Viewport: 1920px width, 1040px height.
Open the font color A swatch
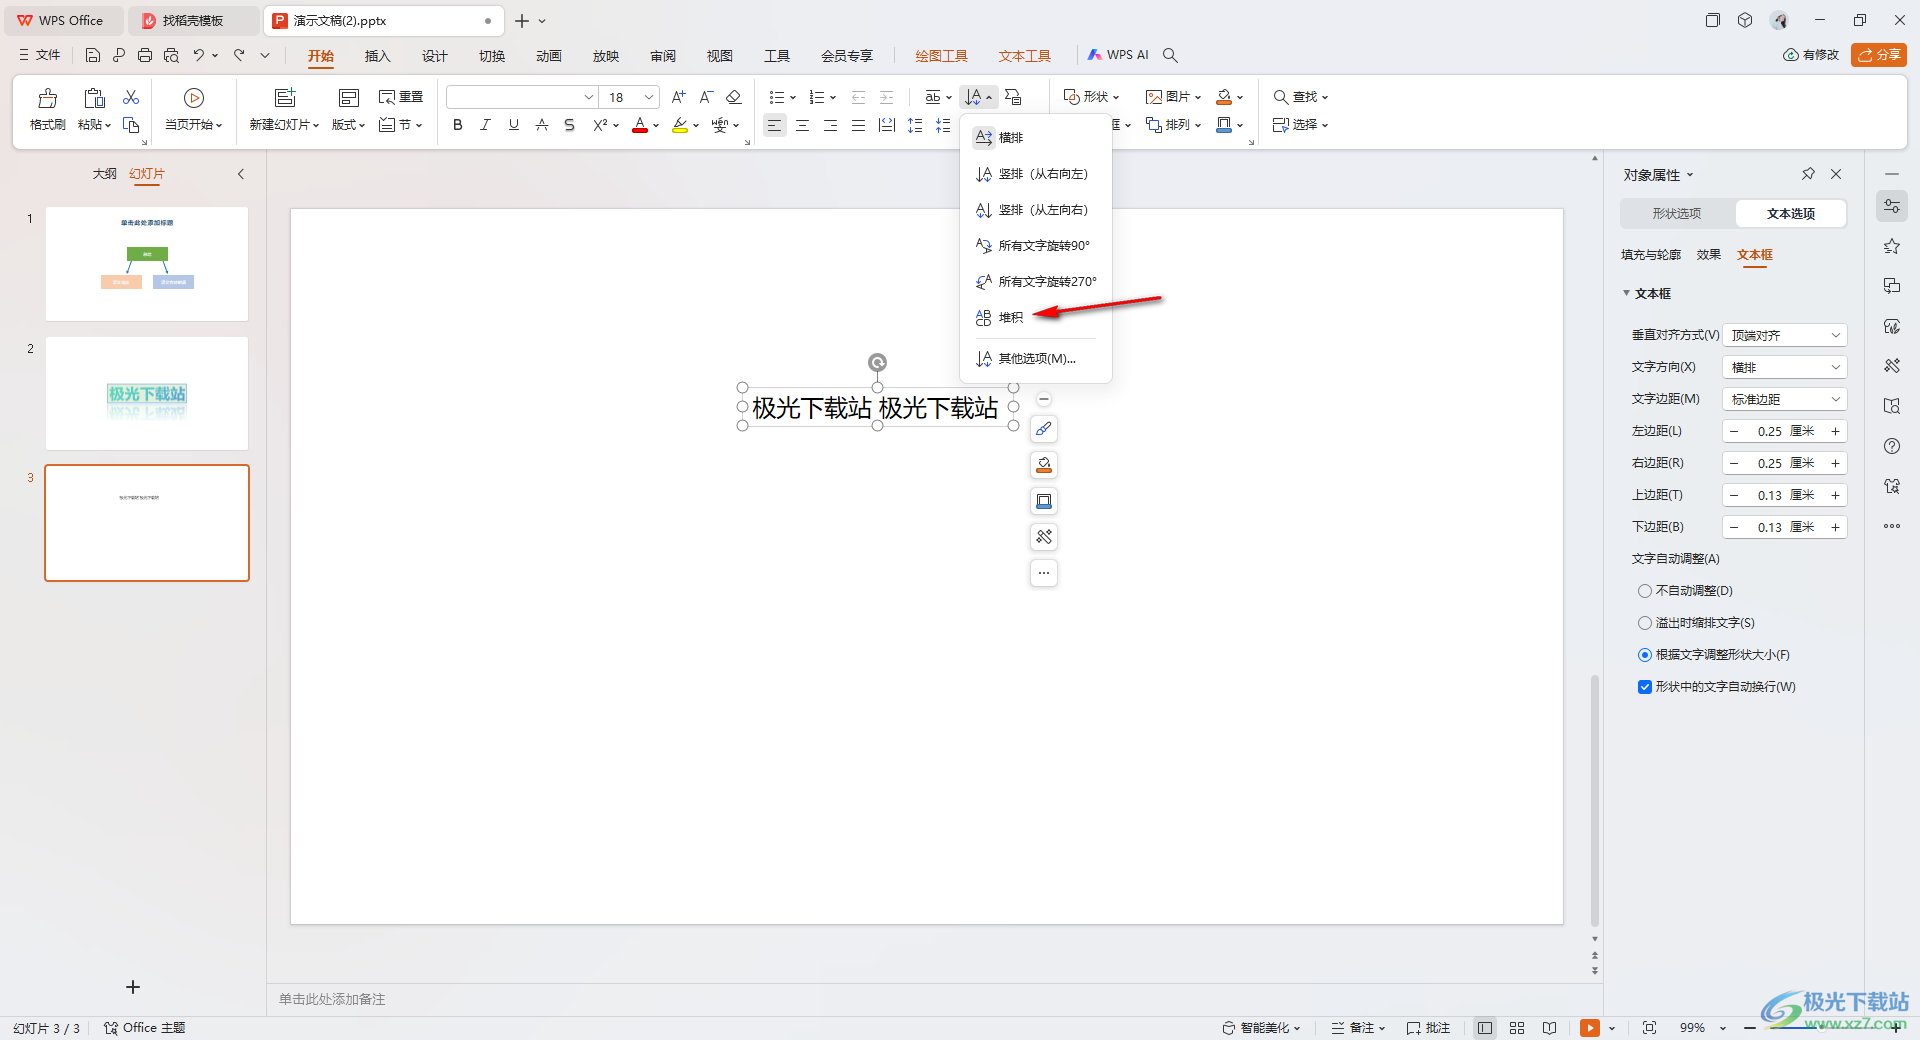[640, 125]
